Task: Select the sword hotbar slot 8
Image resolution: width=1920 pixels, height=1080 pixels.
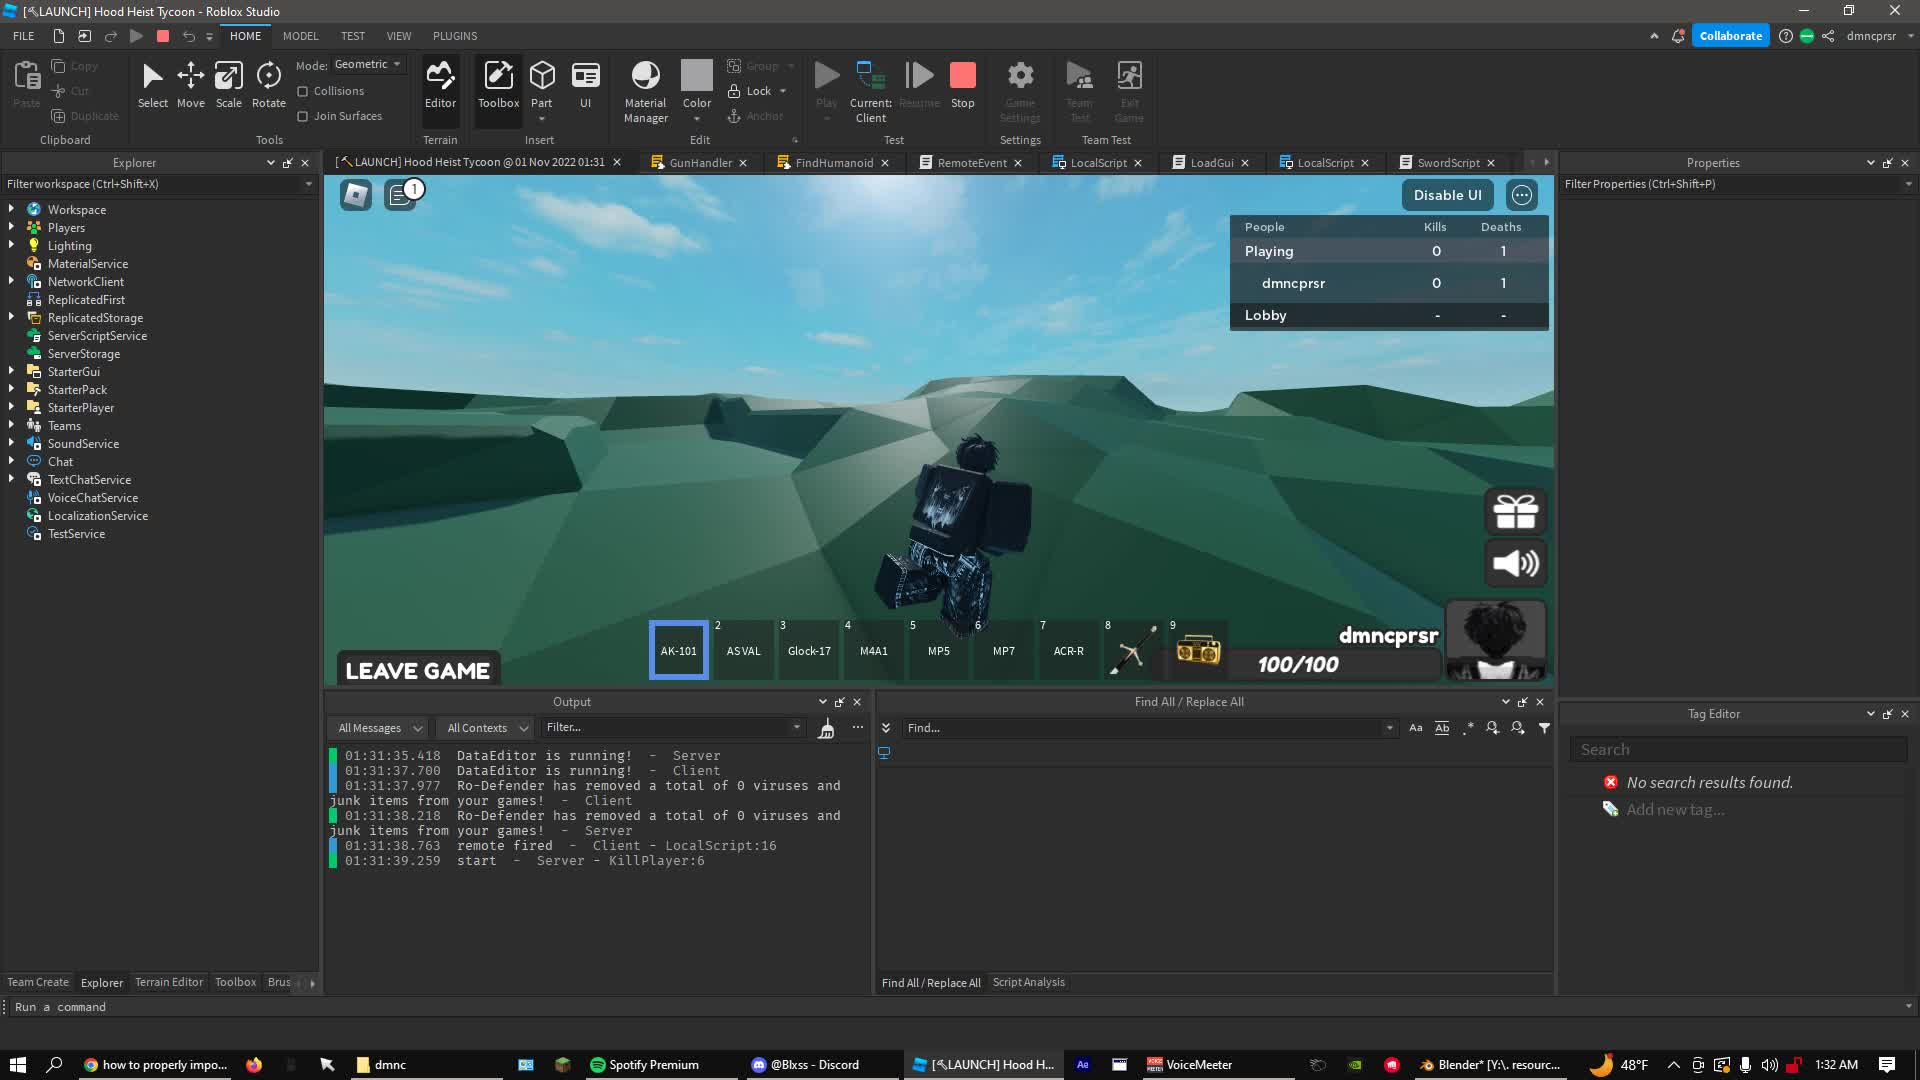Action: pyautogui.click(x=1133, y=650)
